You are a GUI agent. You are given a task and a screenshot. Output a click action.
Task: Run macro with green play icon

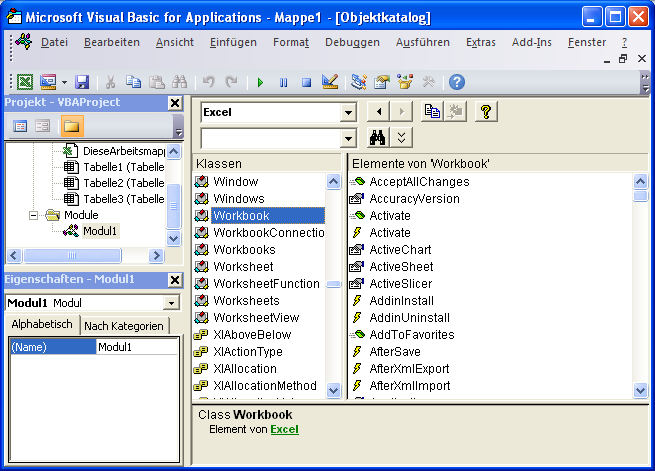[260, 82]
